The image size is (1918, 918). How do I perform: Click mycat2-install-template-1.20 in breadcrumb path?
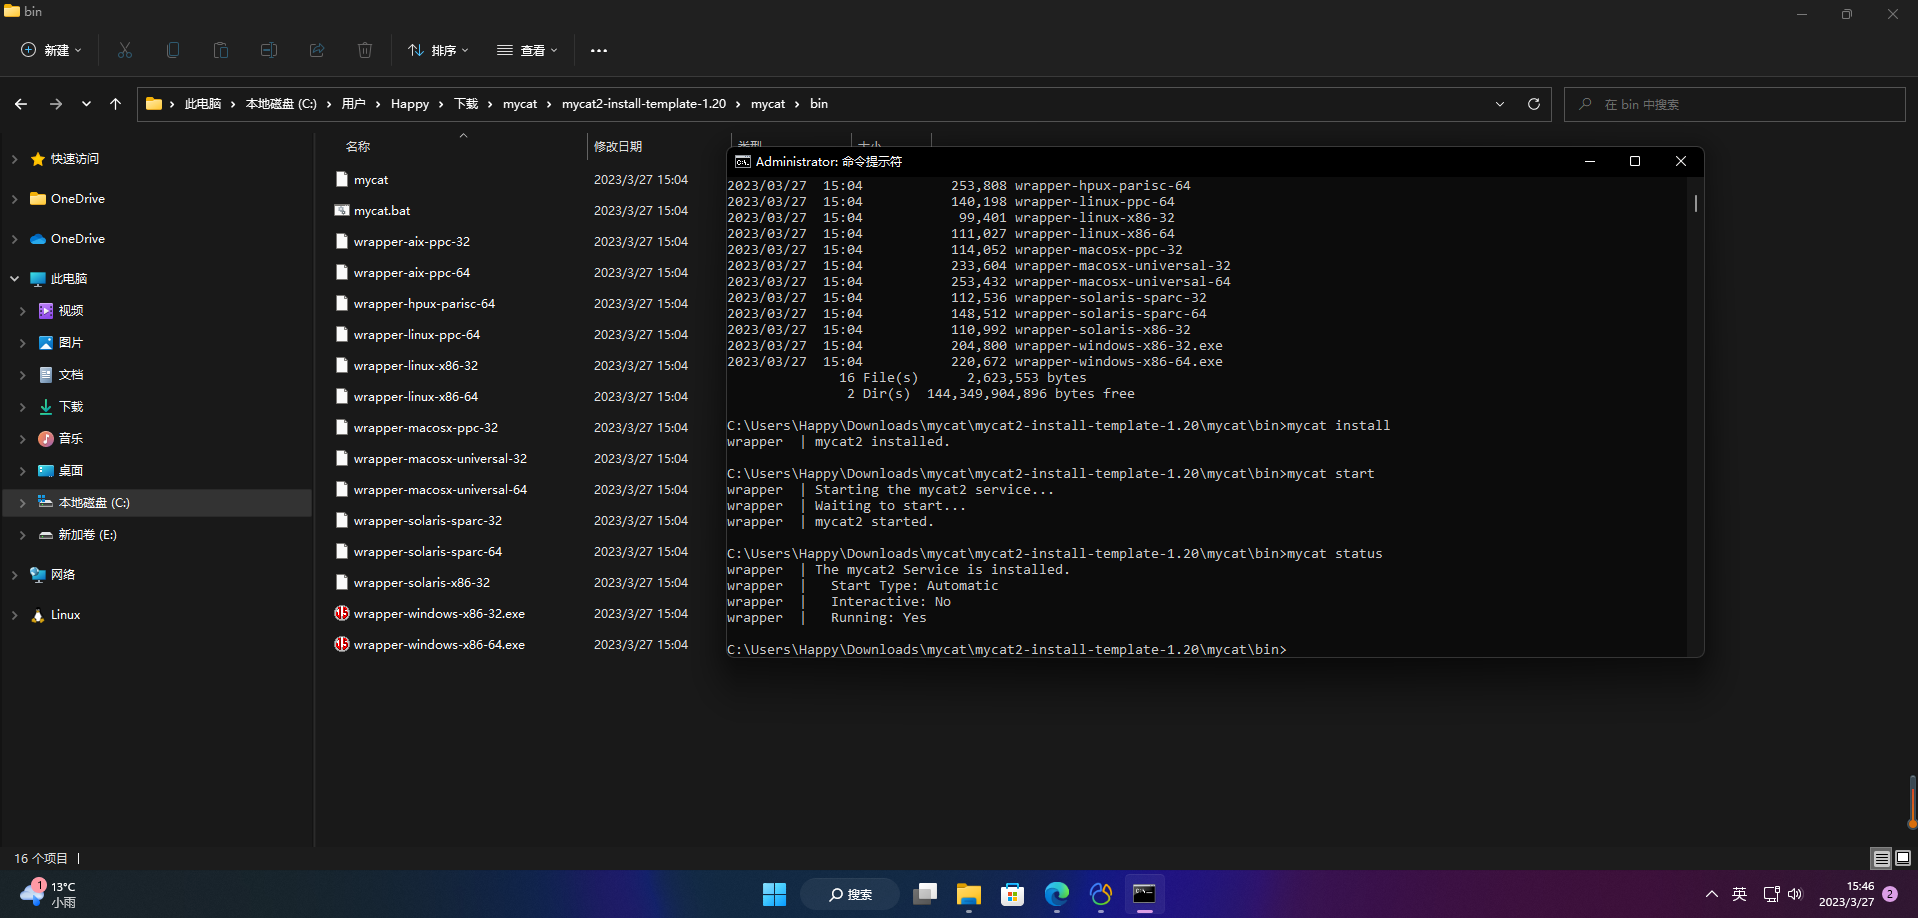click(644, 104)
